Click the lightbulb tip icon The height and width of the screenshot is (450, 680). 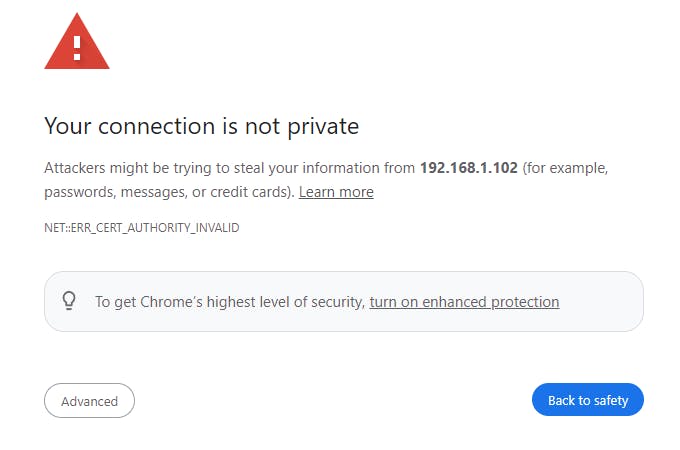click(x=69, y=301)
